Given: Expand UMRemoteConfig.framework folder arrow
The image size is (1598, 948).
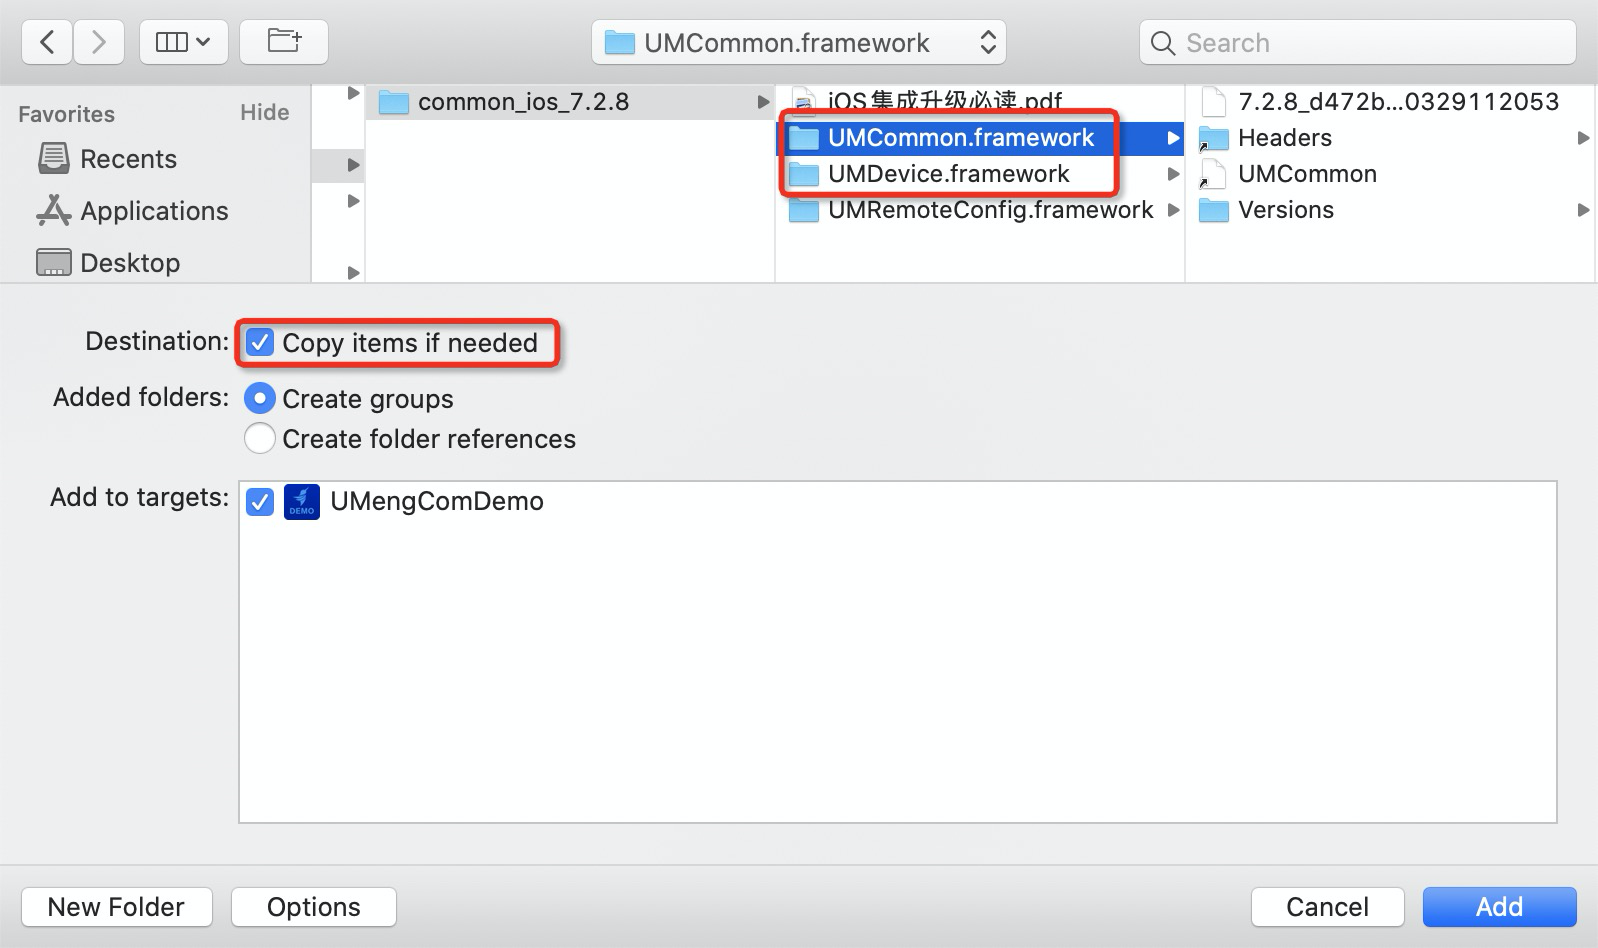Looking at the screenshot, I should tap(1173, 210).
